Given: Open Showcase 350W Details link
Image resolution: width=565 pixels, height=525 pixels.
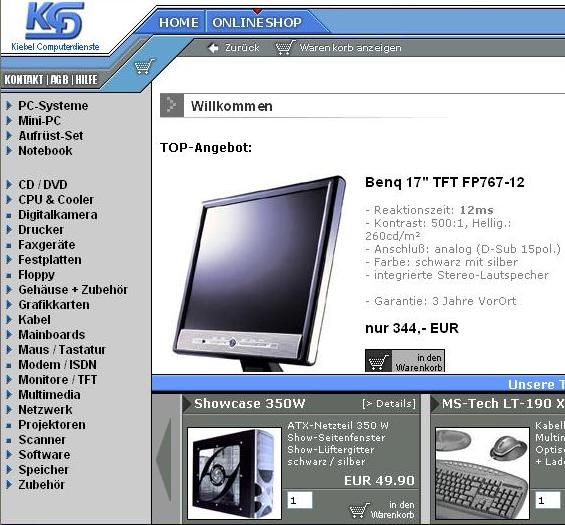Looking at the screenshot, I should click(x=389, y=404).
